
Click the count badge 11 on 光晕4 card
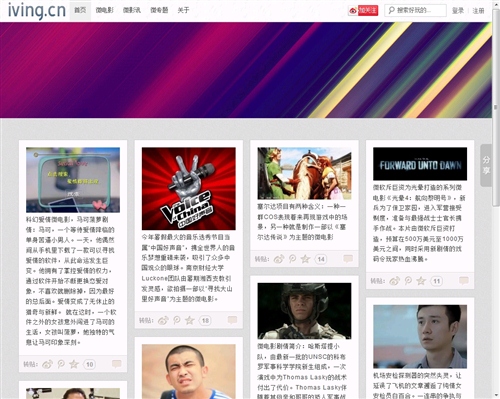[x=436, y=281]
